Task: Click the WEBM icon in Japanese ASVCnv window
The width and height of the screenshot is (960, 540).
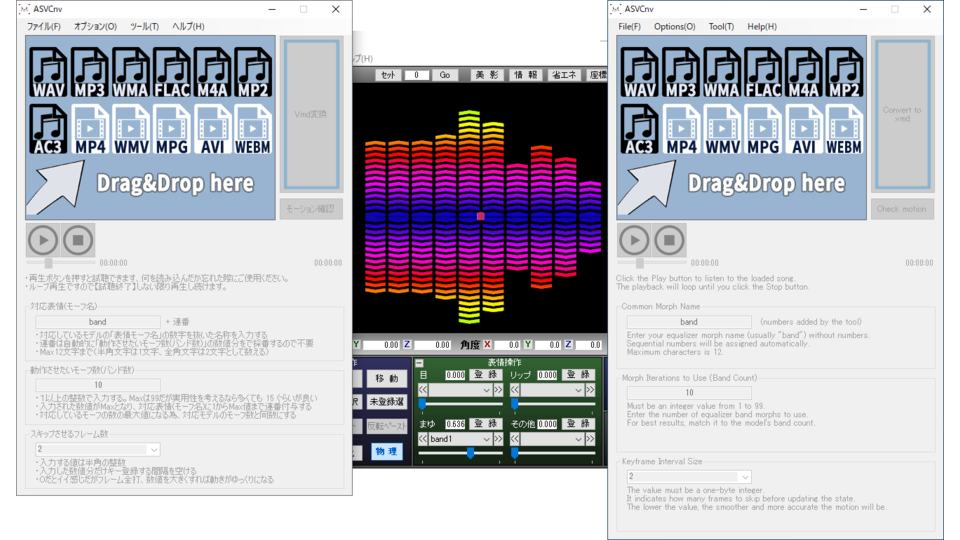Action: pos(253,129)
